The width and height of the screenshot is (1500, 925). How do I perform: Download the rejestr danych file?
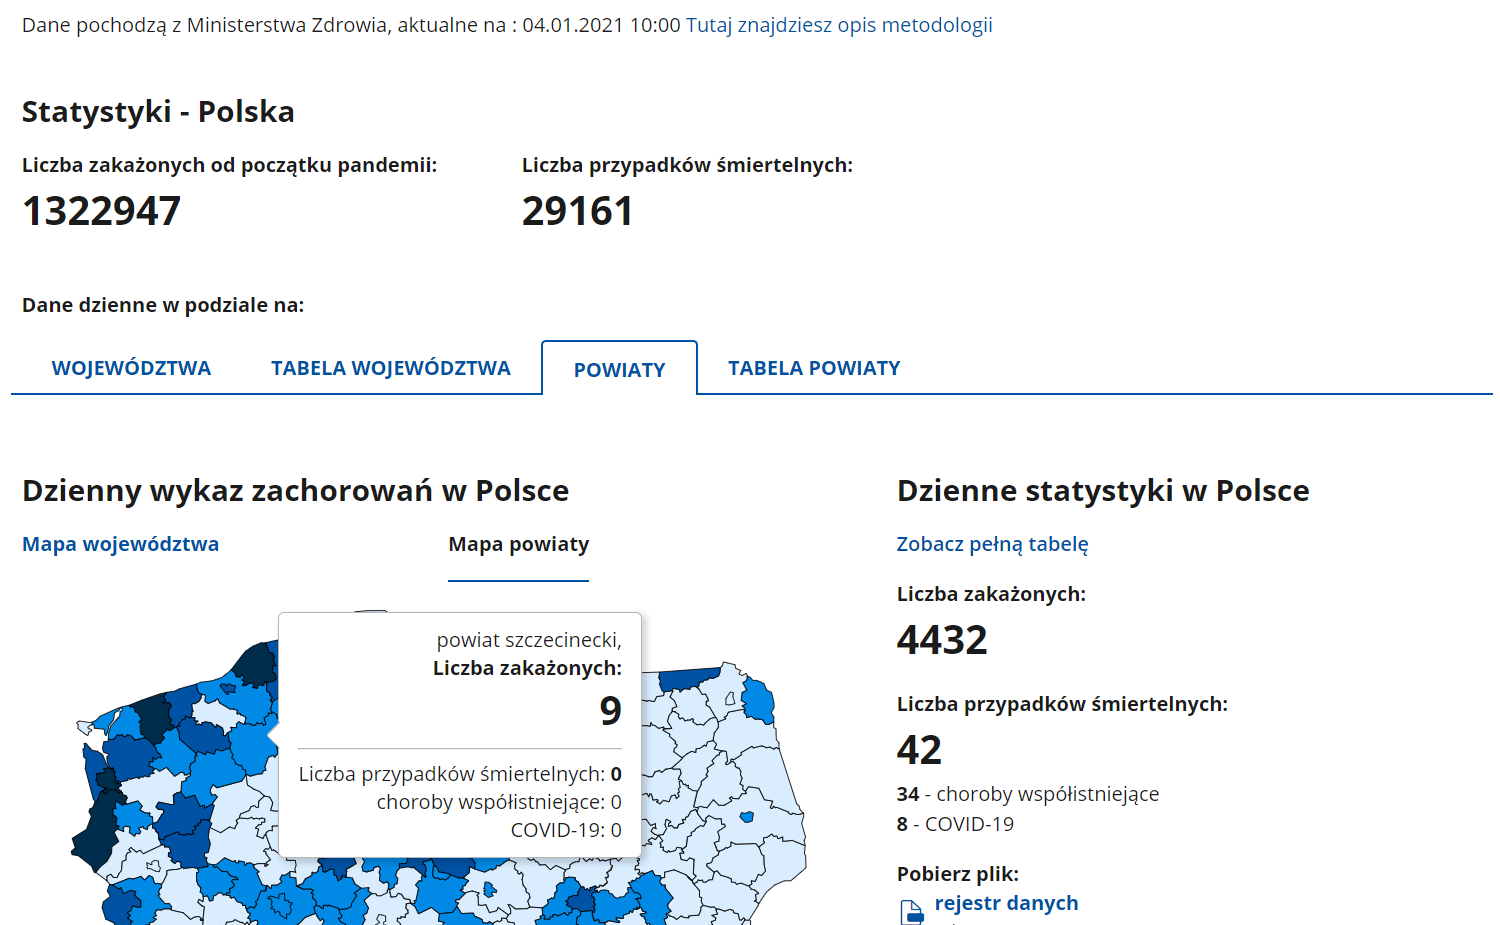tap(1006, 903)
